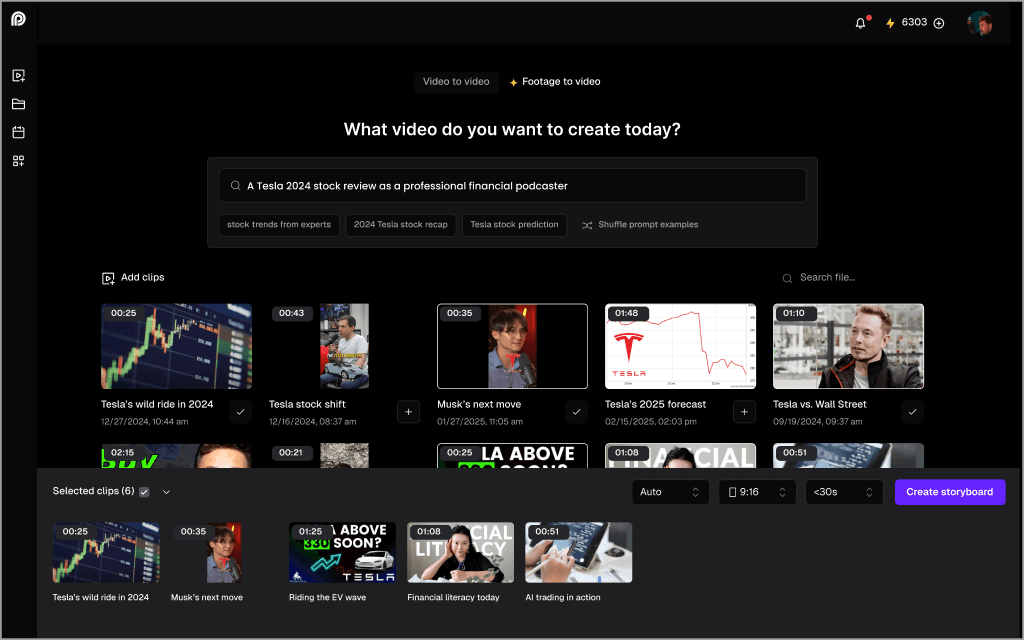Select Riding the EV wave thumbnail
This screenshot has width=1024, height=640.
[x=342, y=552]
